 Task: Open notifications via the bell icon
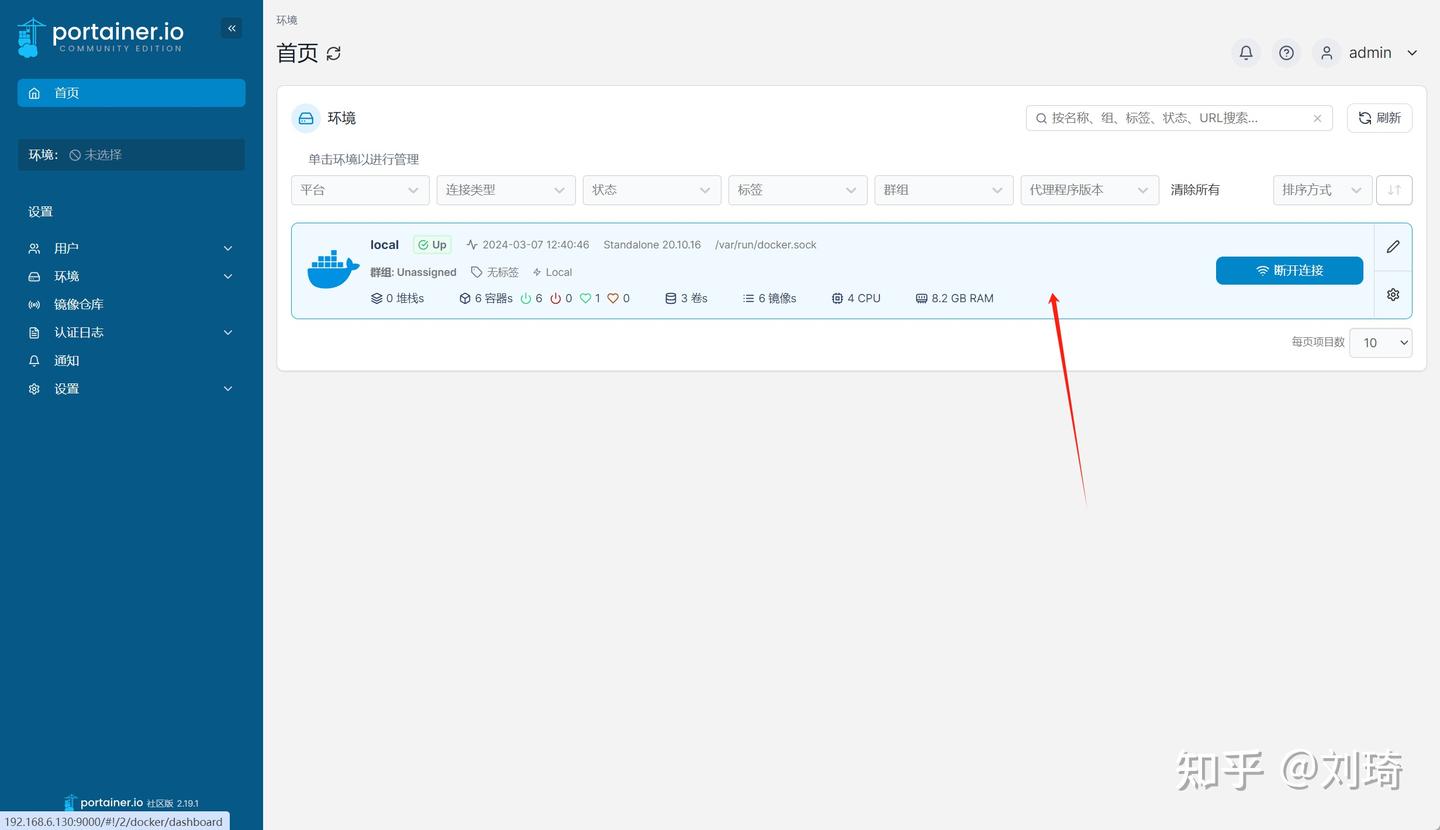coord(1245,52)
